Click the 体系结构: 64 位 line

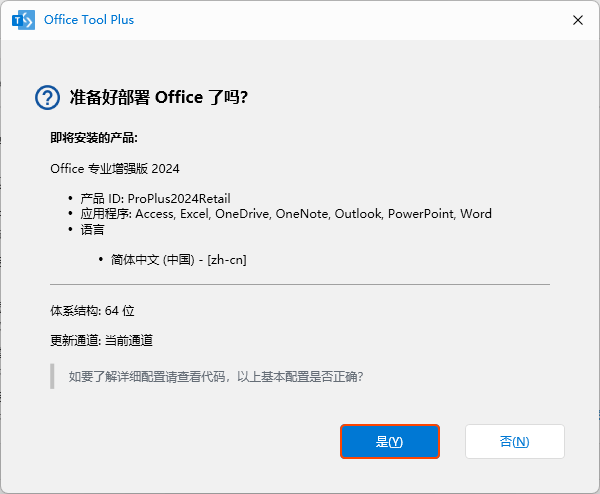pyautogui.click(x=92, y=311)
